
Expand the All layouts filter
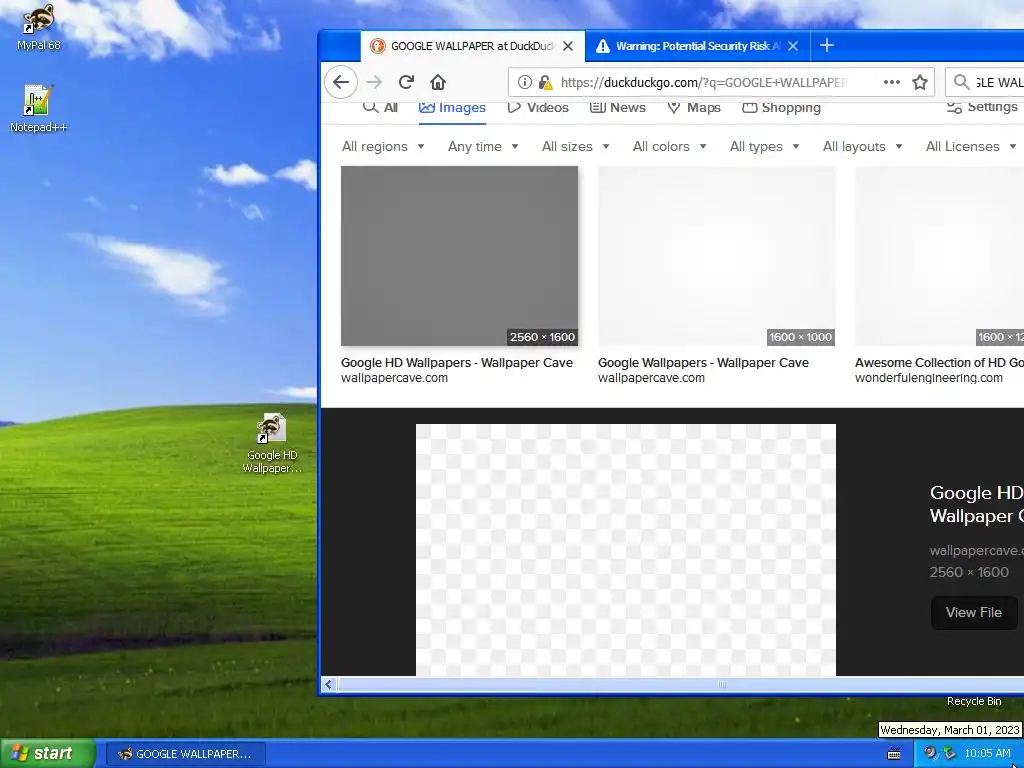(x=862, y=146)
